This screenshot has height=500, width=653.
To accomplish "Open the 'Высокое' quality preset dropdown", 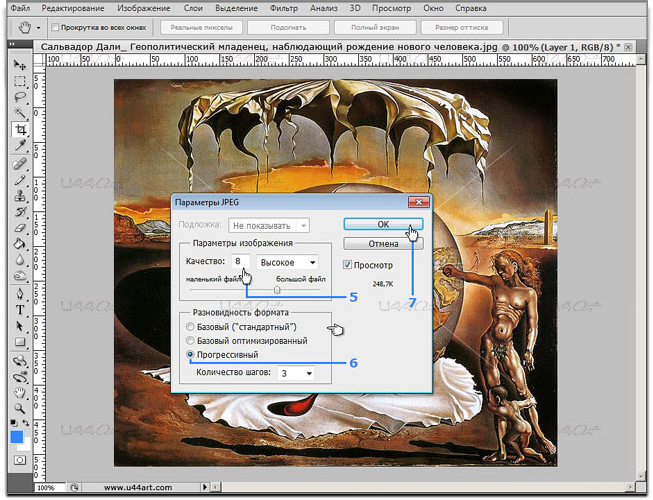I will pos(287,263).
